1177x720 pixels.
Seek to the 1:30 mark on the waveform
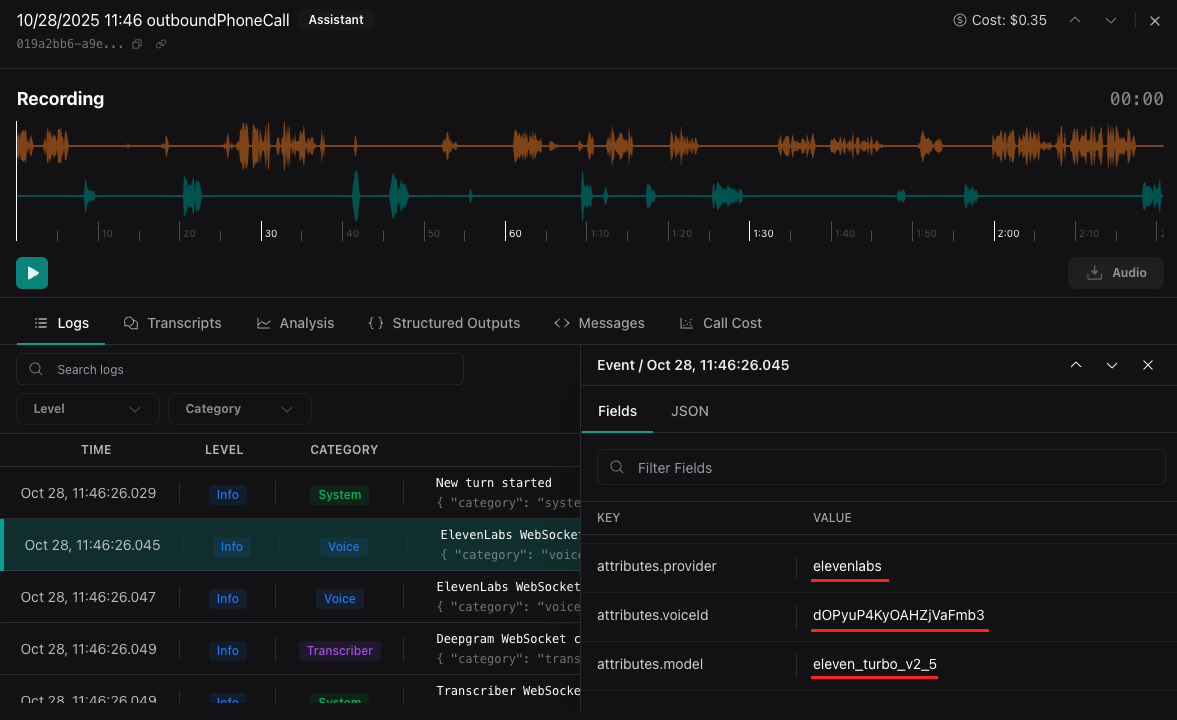click(x=750, y=180)
